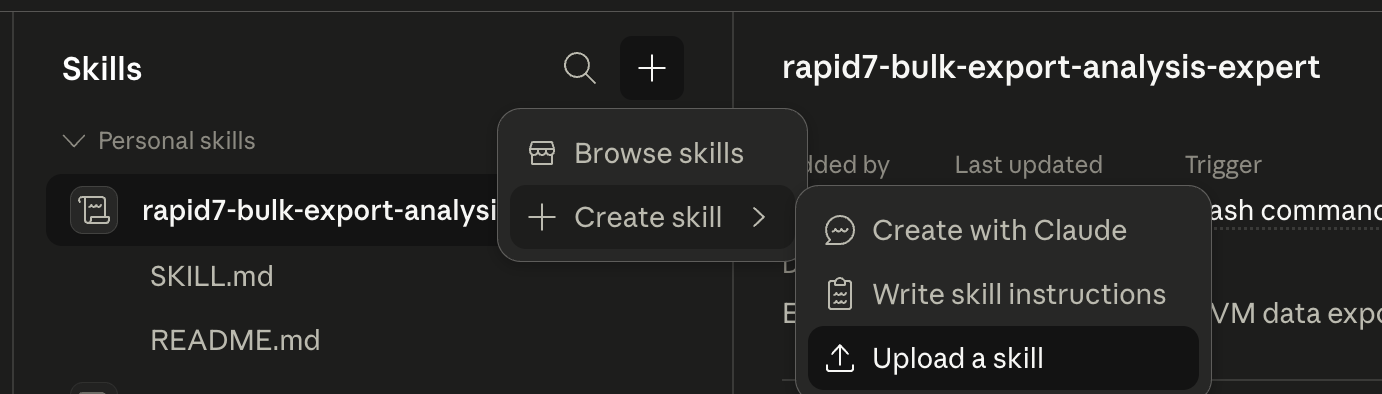Expand the Create skill submenu arrow
Screen dimensions: 1382x394
click(758, 217)
